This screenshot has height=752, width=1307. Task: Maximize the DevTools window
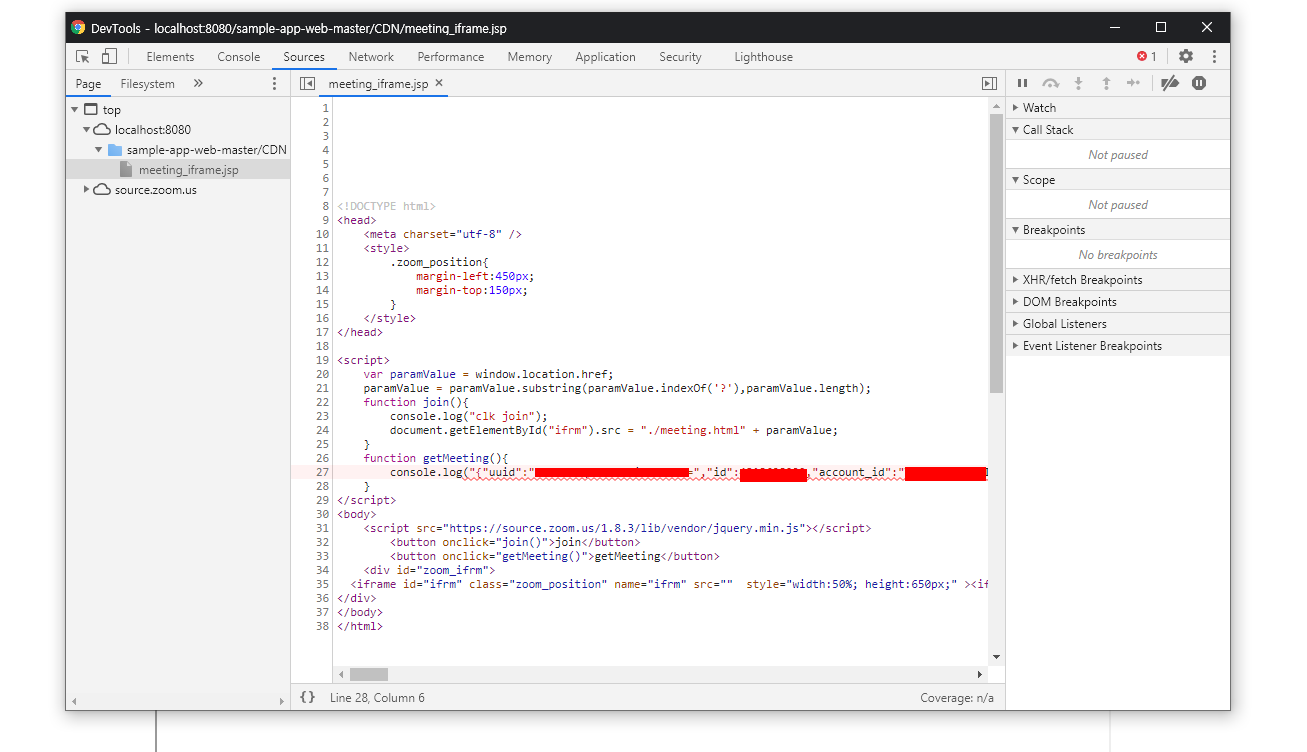pos(1161,28)
